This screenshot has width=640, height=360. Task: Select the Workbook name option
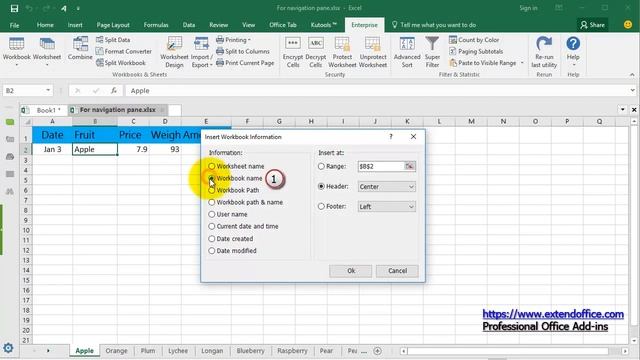236,178
